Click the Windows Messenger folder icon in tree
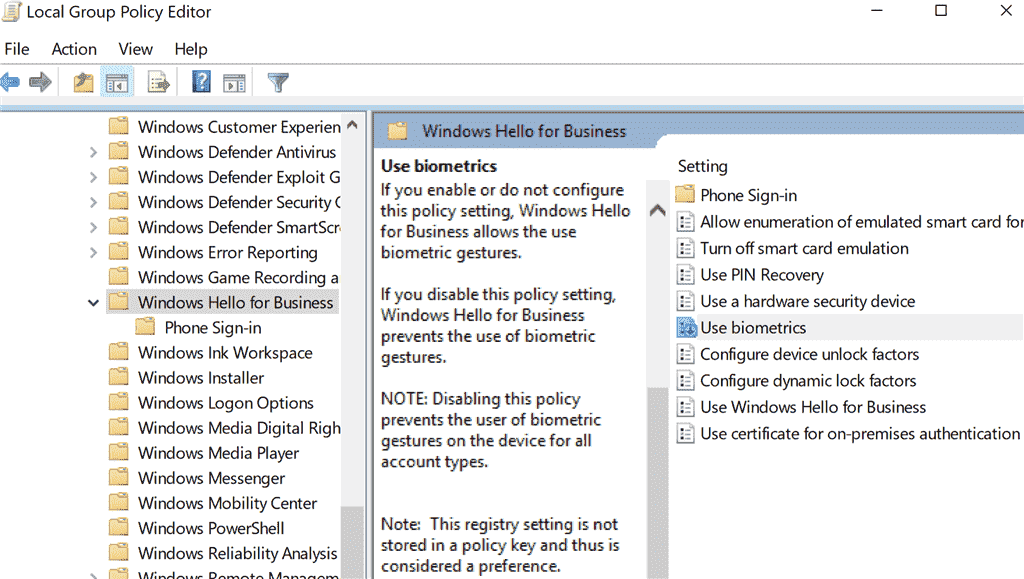The height and width of the screenshot is (579, 1024). pos(119,477)
